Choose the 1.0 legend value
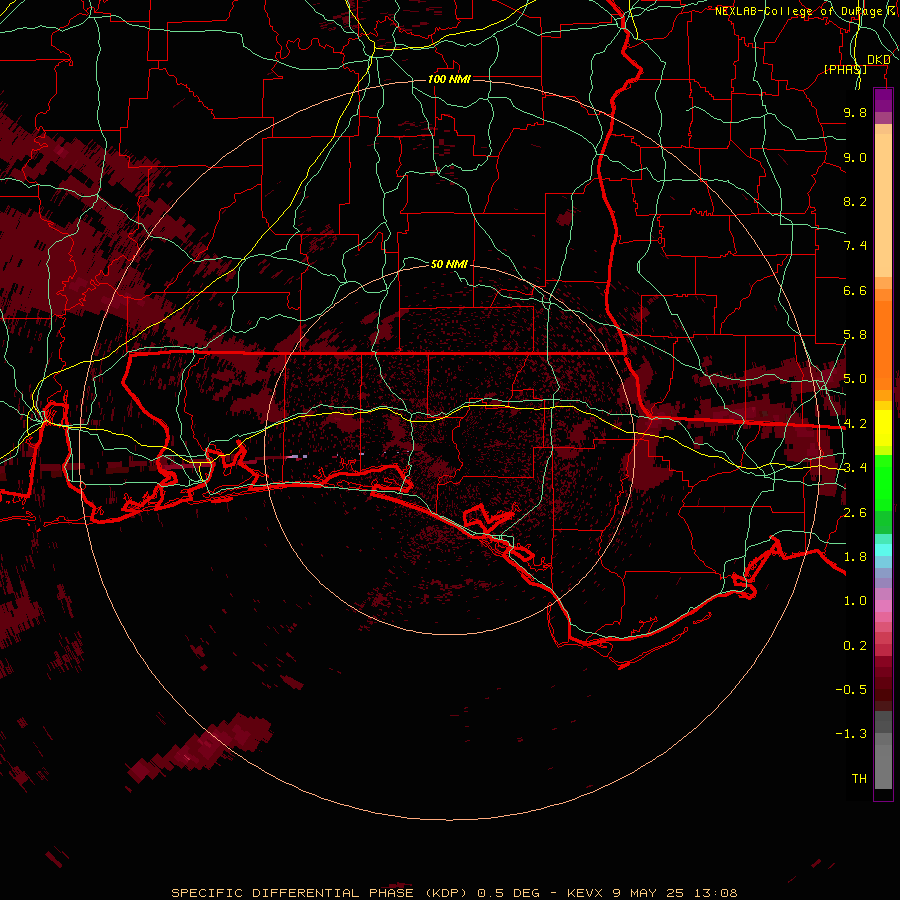This screenshot has height=900, width=900. coord(855,601)
